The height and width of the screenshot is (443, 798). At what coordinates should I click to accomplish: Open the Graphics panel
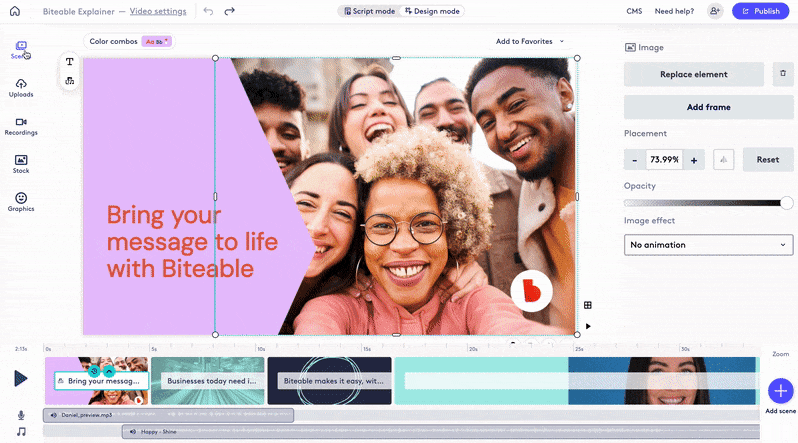click(21, 201)
